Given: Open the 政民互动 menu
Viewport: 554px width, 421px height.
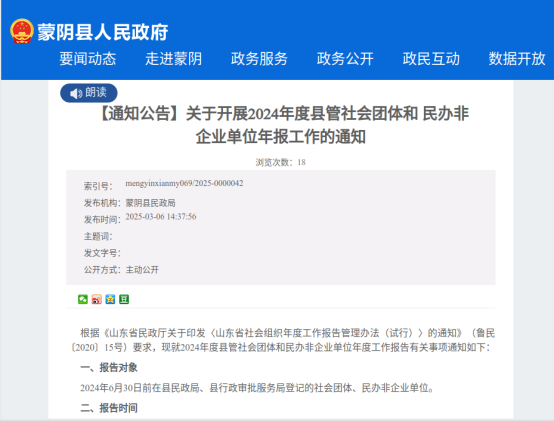Looking at the screenshot, I should 431,59.
